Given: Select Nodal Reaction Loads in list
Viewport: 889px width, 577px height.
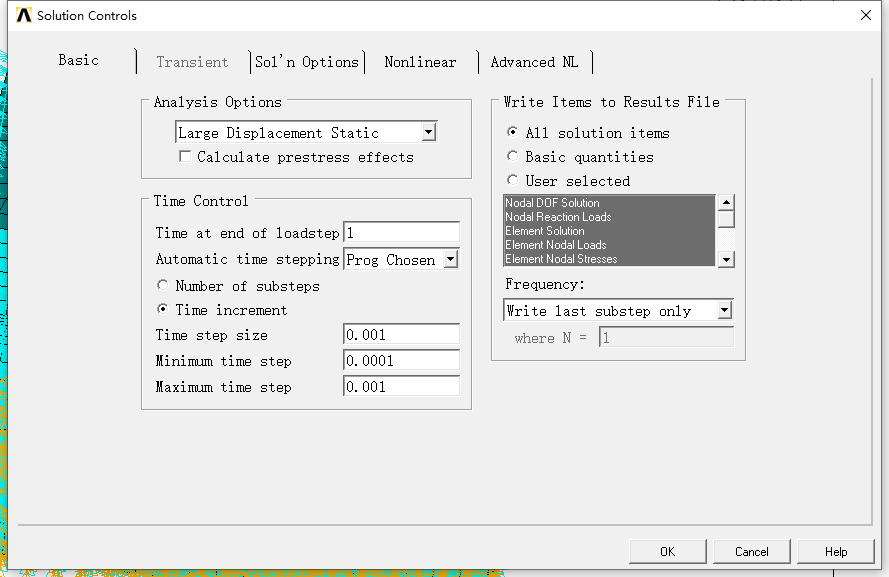Looking at the screenshot, I should point(609,217).
